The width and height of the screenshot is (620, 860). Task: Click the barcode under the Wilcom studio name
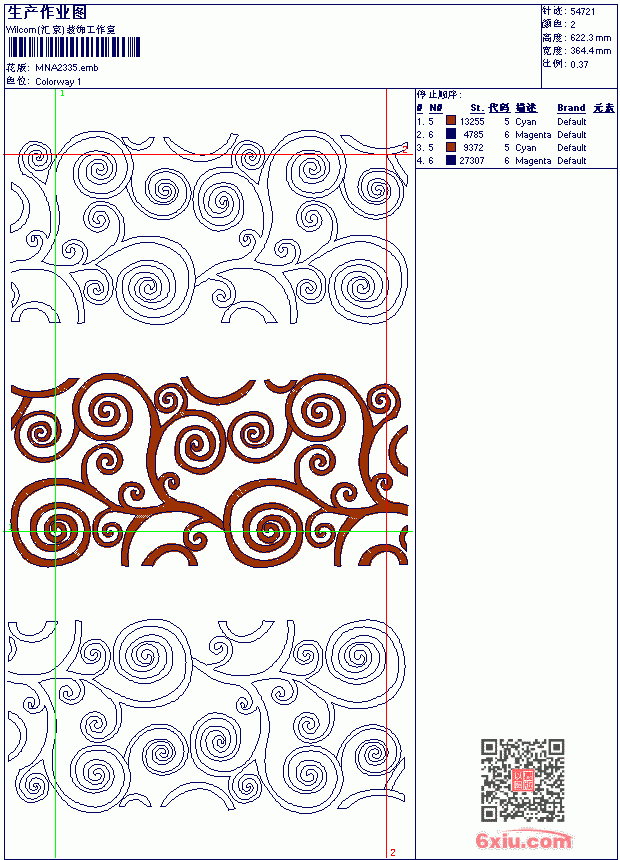74,47
